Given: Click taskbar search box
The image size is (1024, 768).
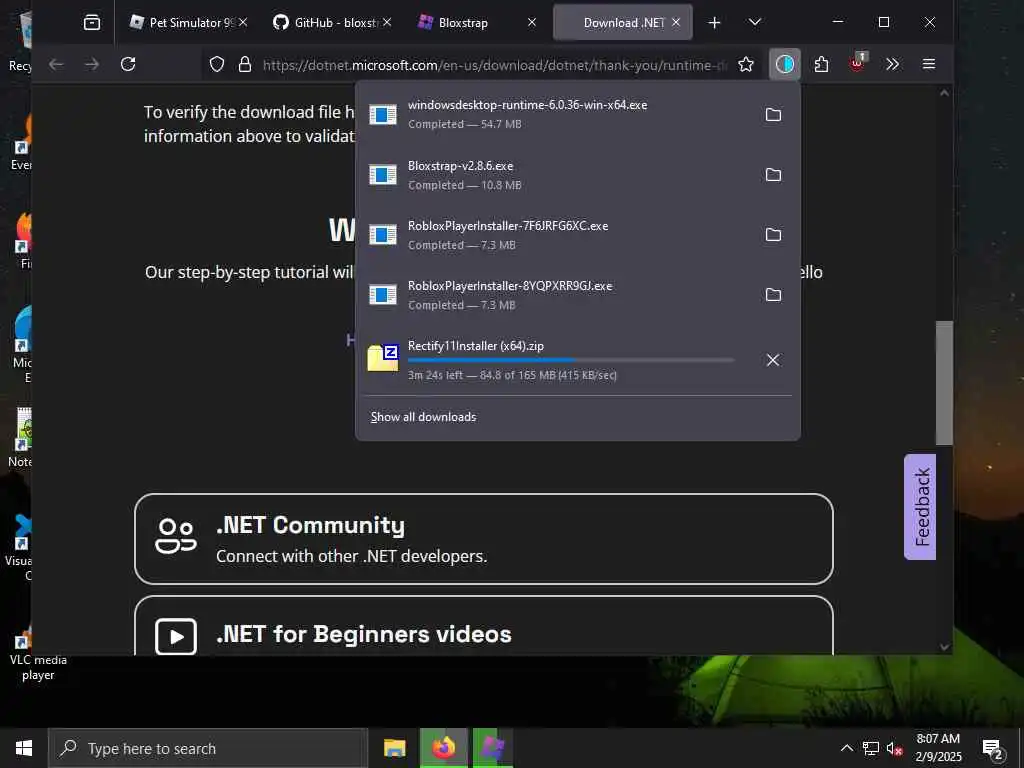Looking at the screenshot, I should coord(208,748).
